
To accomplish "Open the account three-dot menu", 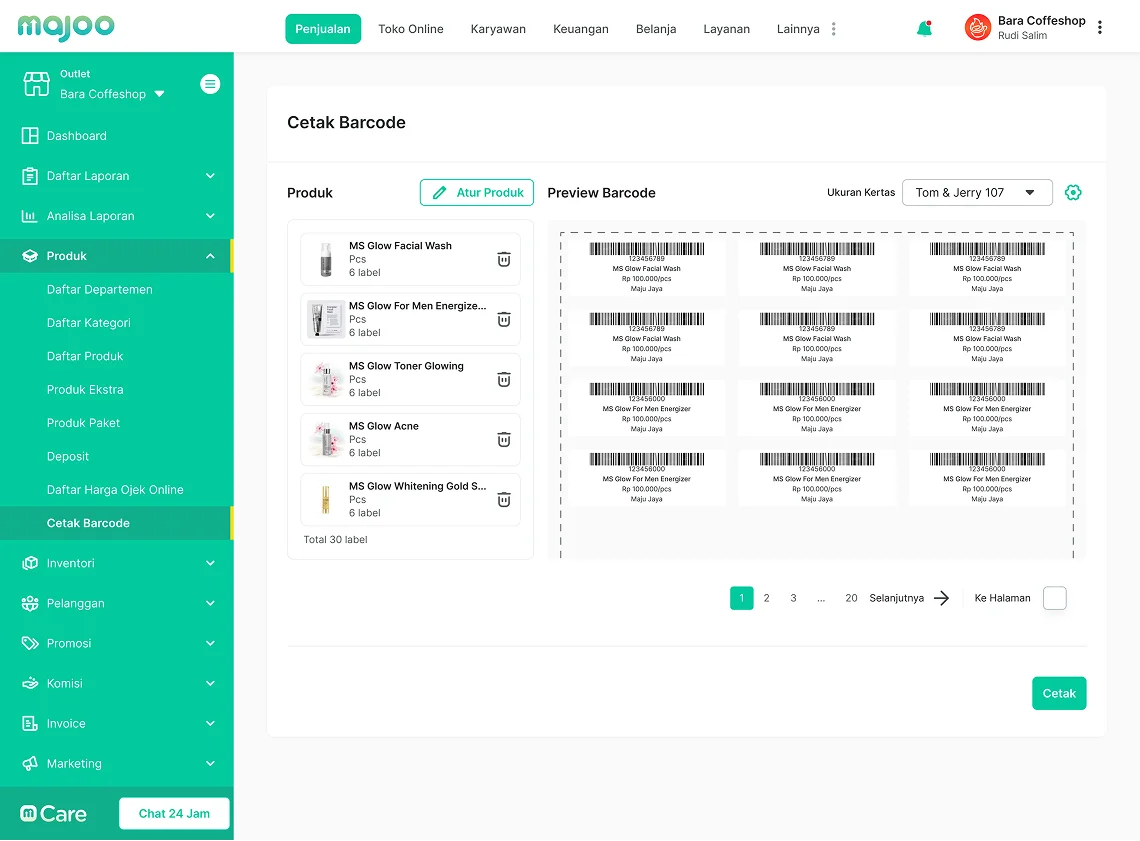I will (x=1099, y=28).
